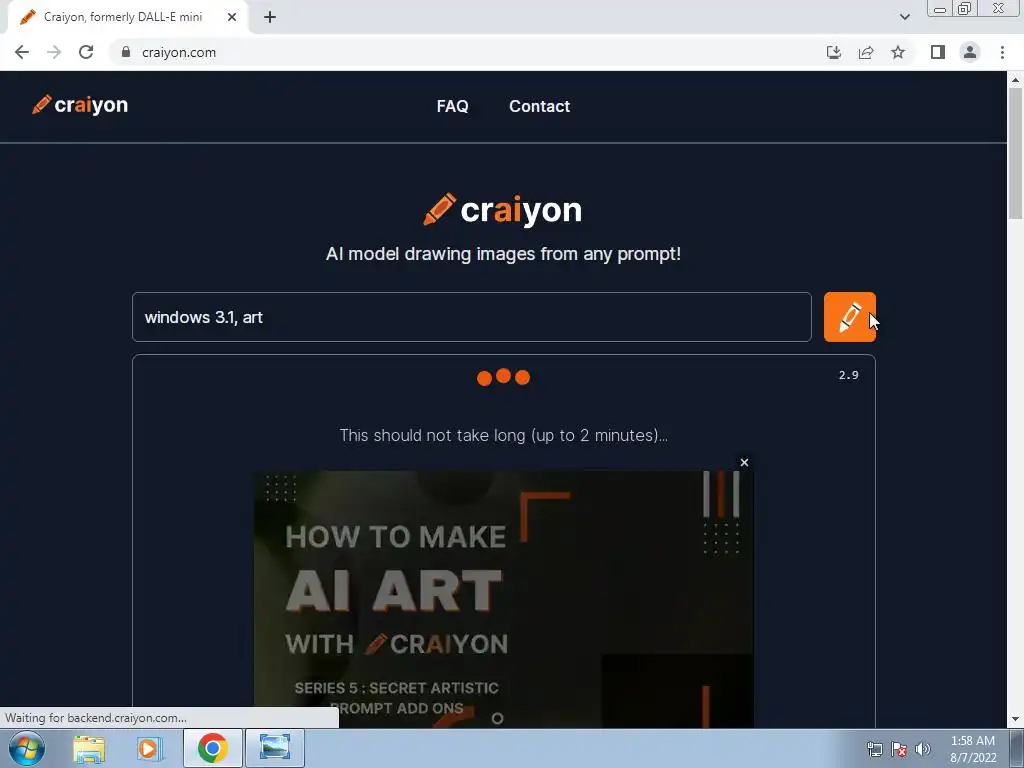
Task: Open the picture viewer taskbar item
Action: [x=274, y=748]
